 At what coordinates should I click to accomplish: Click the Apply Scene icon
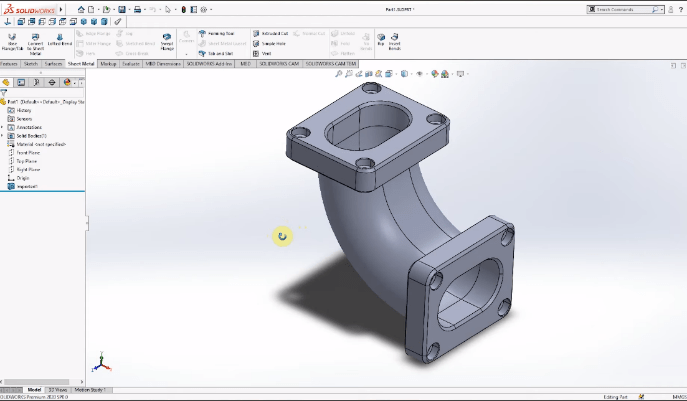tap(445, 74)
